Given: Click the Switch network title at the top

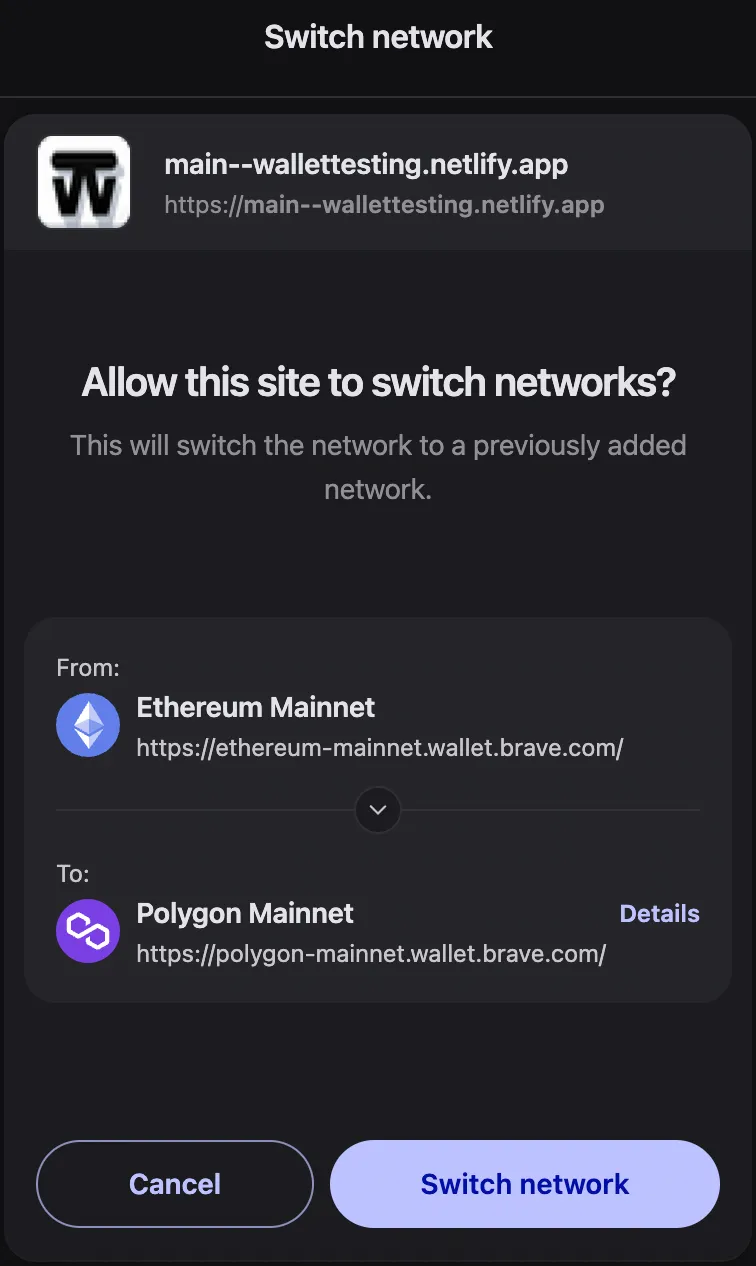Looking at the screenshot, I should coord(377,37).
